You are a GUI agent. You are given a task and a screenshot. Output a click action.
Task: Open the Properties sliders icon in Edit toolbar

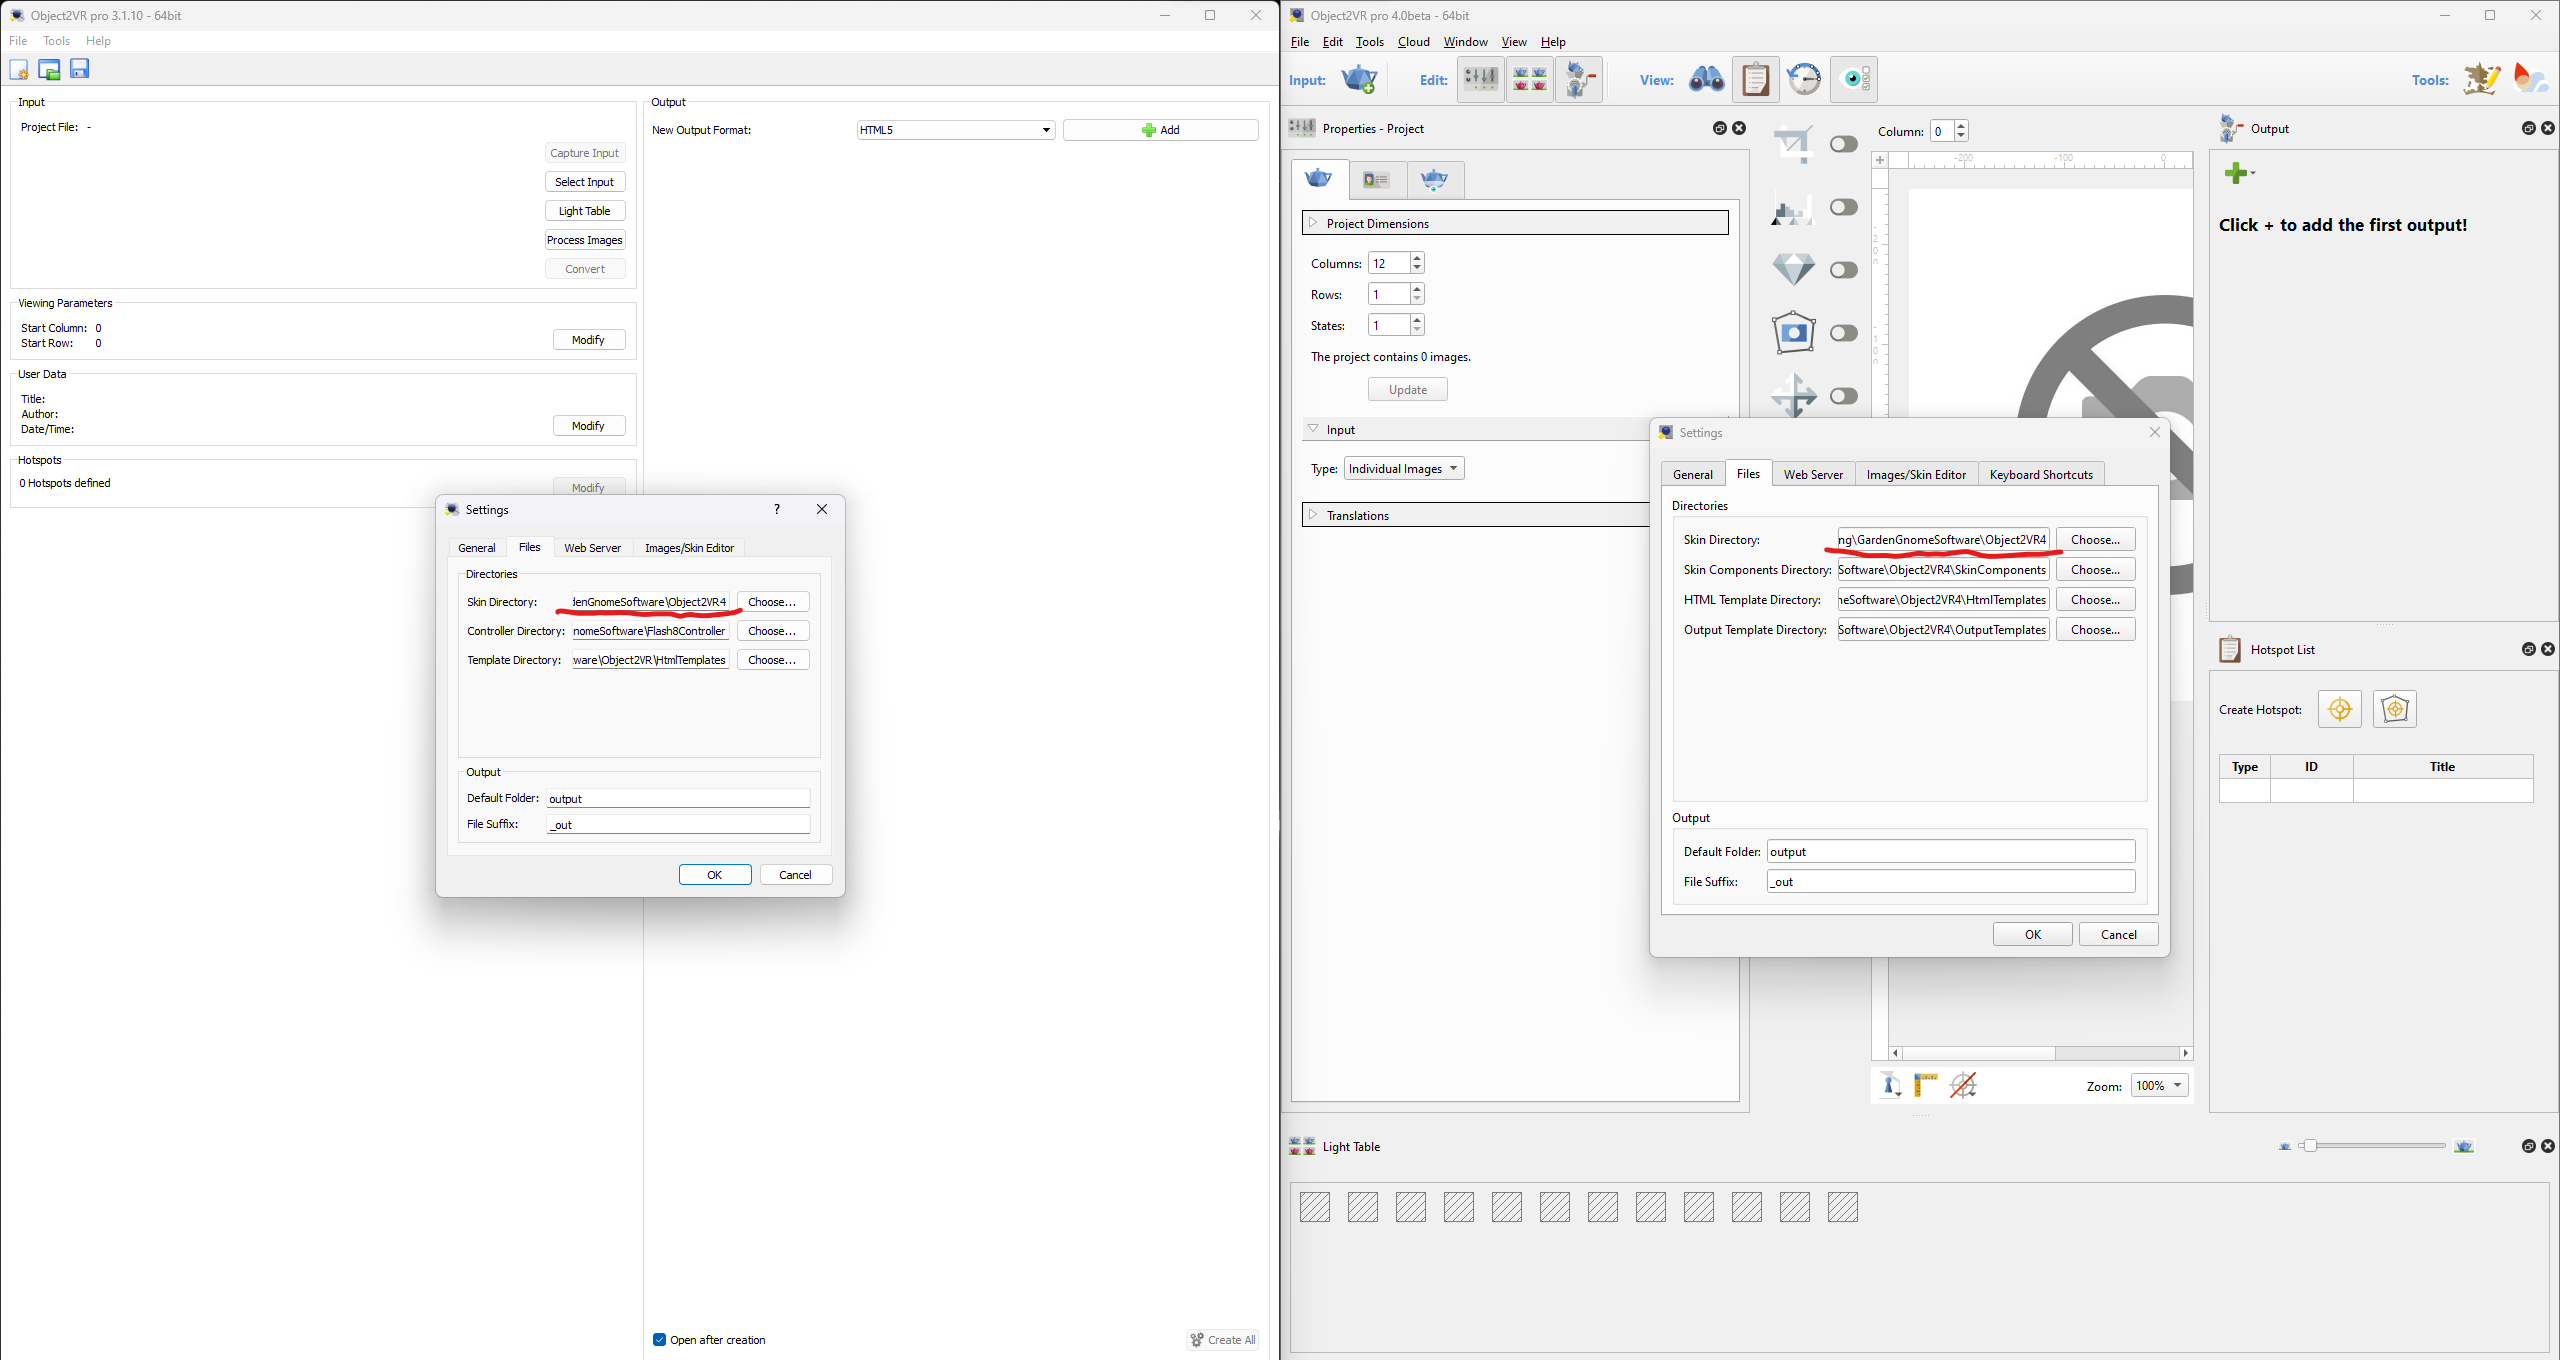click(1481, 79)
